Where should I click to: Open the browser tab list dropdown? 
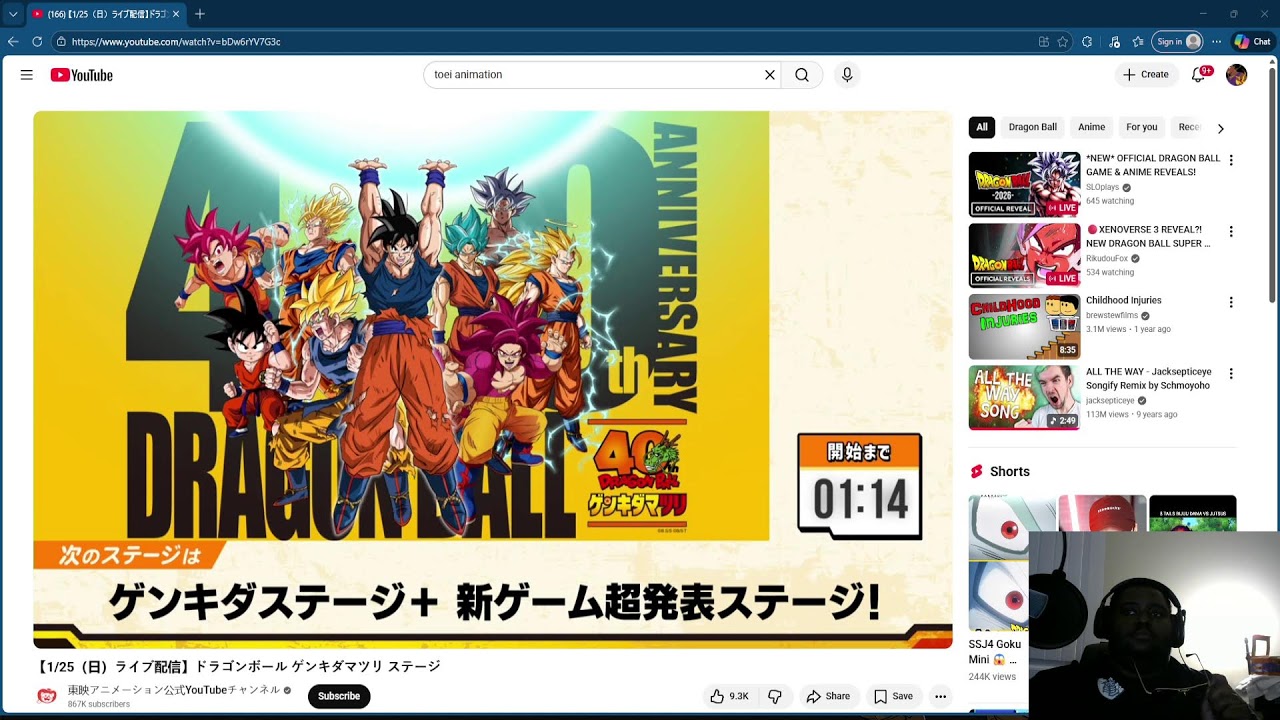tap(13, 14)
